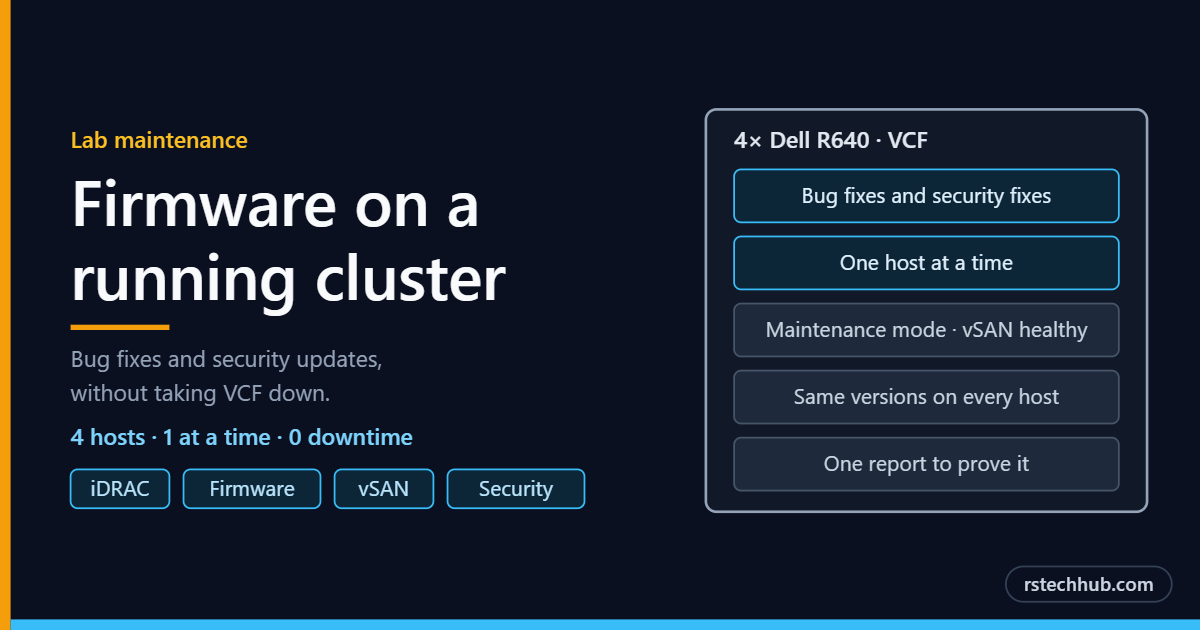Select the 'One host at a time' card
Viewport: 1200px width, 630px height.
[926, 263]
